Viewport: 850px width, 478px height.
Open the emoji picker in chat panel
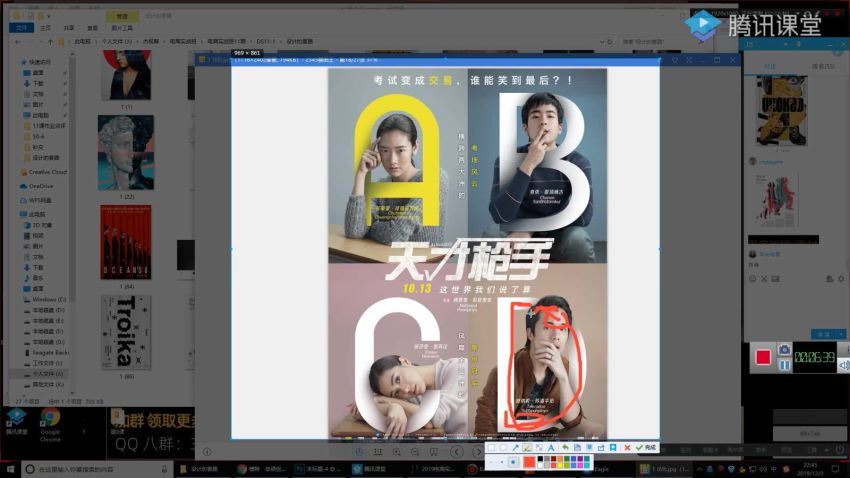click(x=752, y=279)
